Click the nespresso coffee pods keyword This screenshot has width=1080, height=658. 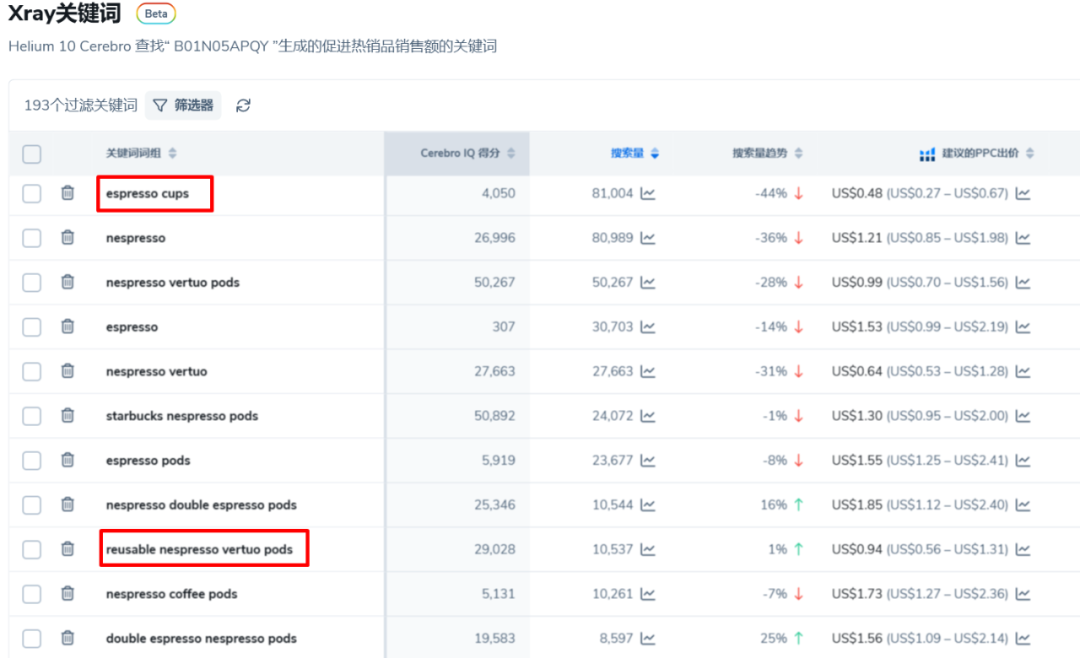pos(172,594)
